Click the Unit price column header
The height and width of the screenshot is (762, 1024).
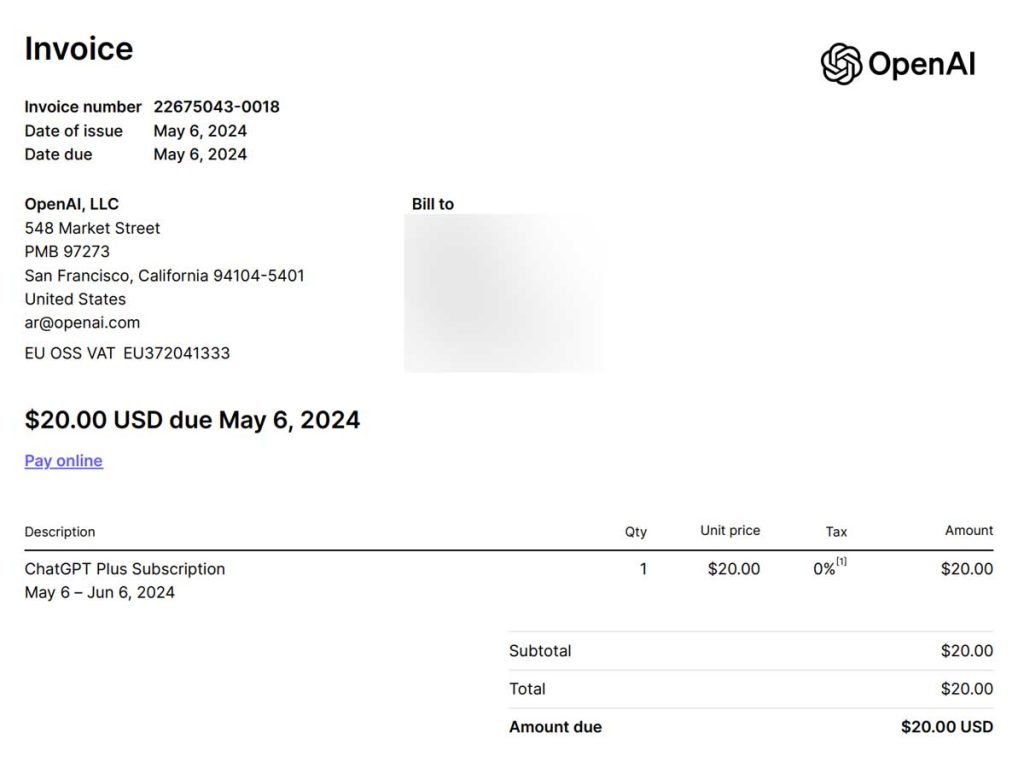[x=730, y=531]
